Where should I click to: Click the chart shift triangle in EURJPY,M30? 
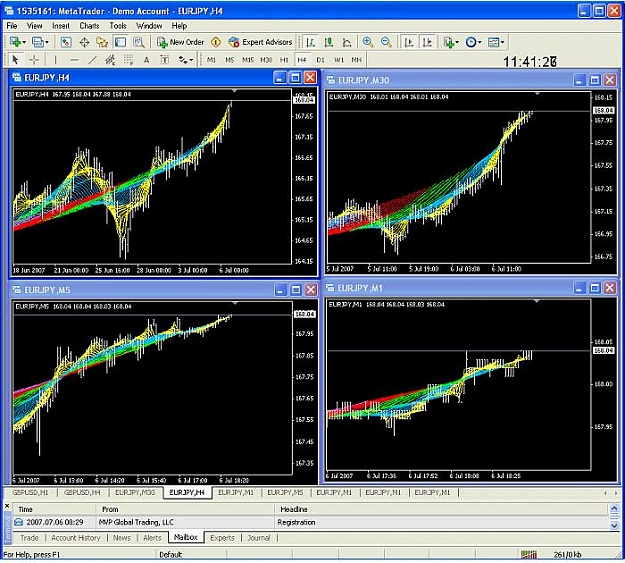pos(537,93)
